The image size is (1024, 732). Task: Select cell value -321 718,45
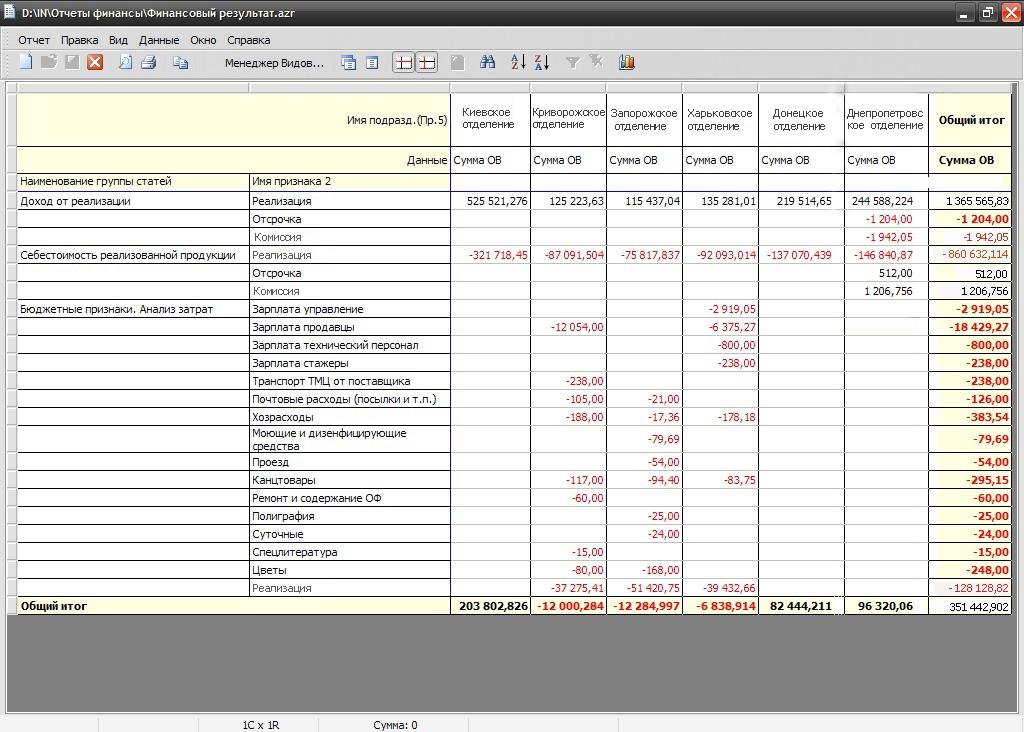point(490,255)
